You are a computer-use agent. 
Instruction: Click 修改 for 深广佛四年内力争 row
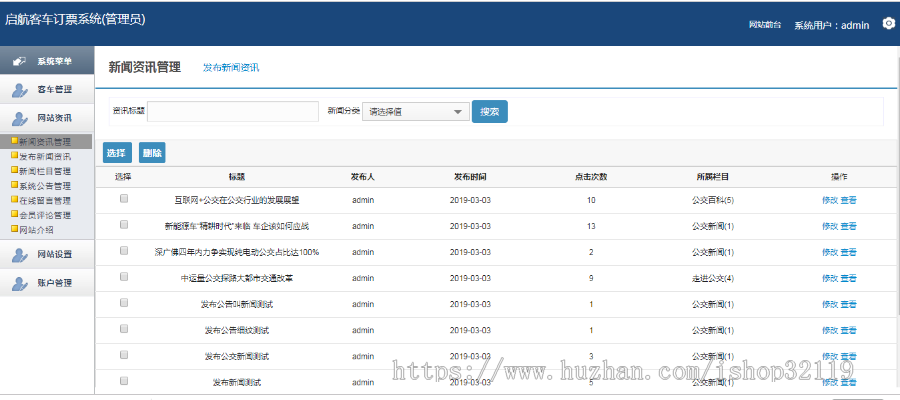coord(830,252)
